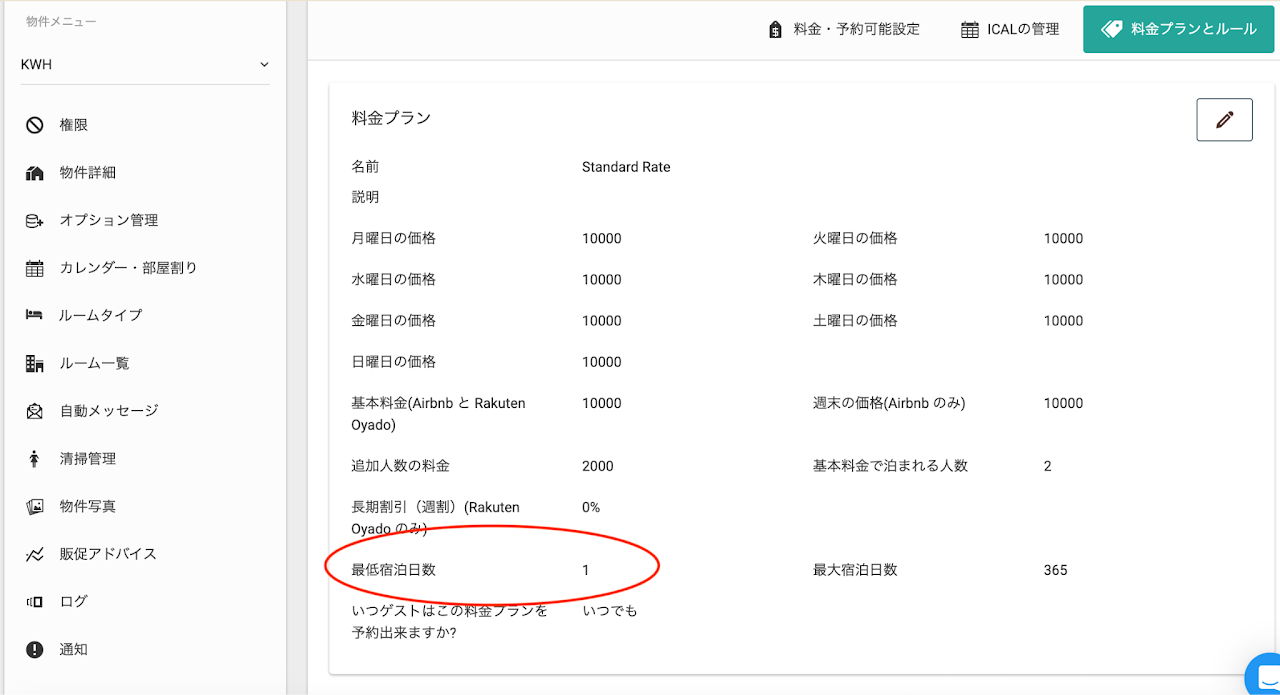The width and height of the screenshot is (1280, 695).
Task: Click the 最低宿泊日数 value field
Action: 586,570
